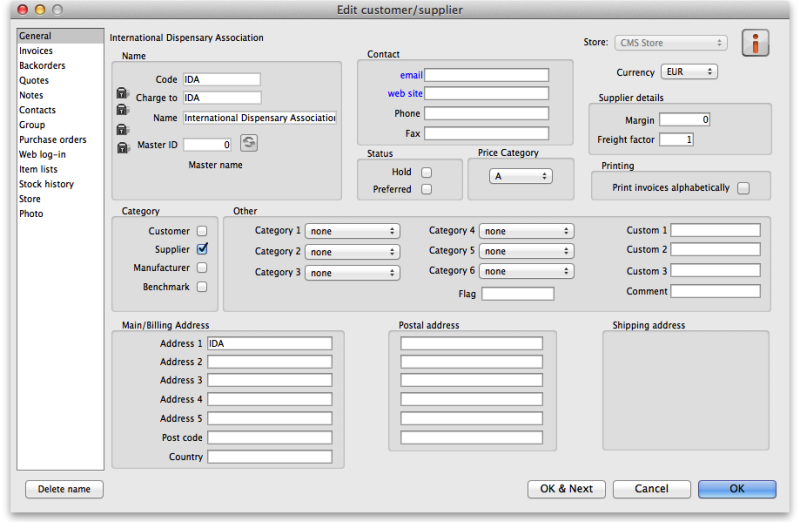Click the orange info icon button
The width and height of the screenshot is (800, 522).
(x=756, y=44)
